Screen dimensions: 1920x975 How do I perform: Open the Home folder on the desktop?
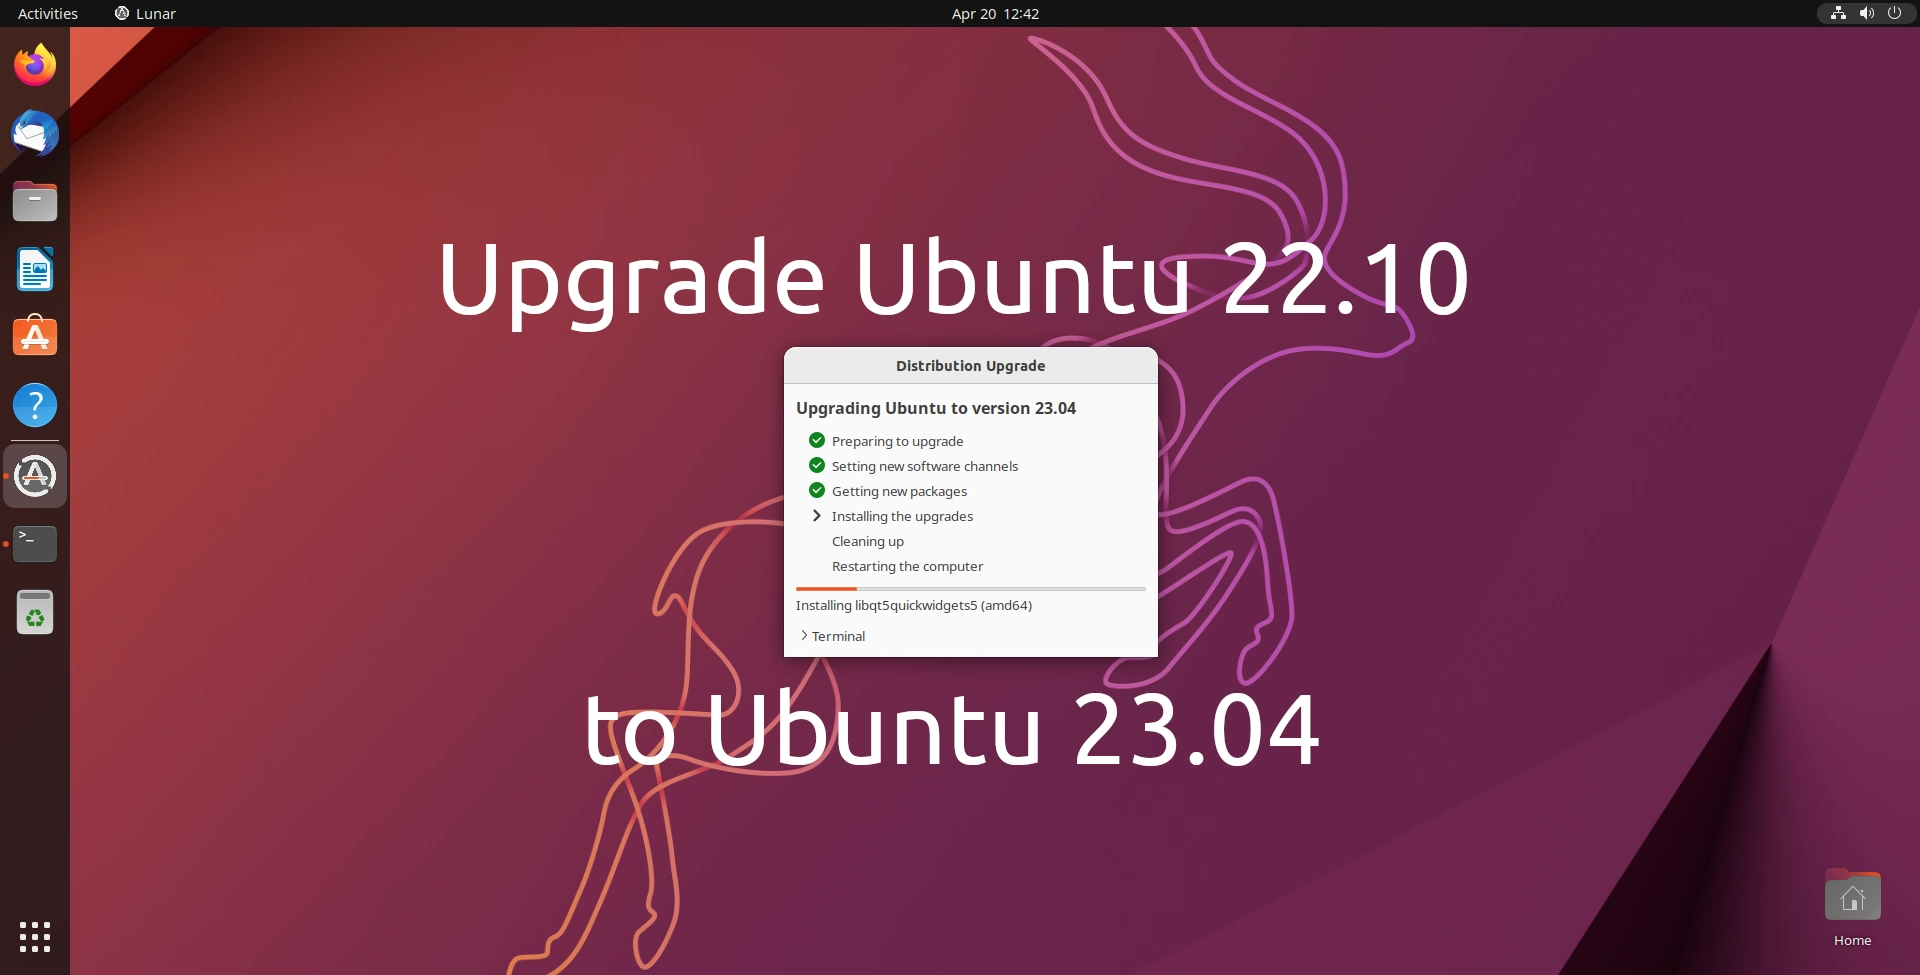coord(1852,897)
